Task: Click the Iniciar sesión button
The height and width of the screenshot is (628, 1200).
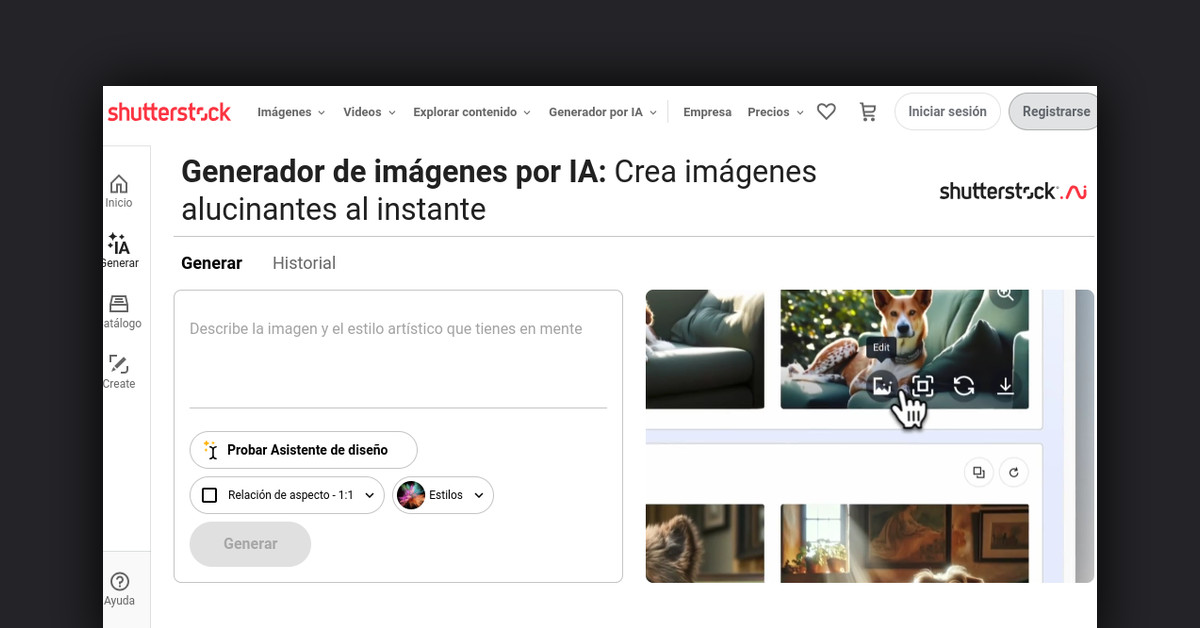Action: pos(947,112)
